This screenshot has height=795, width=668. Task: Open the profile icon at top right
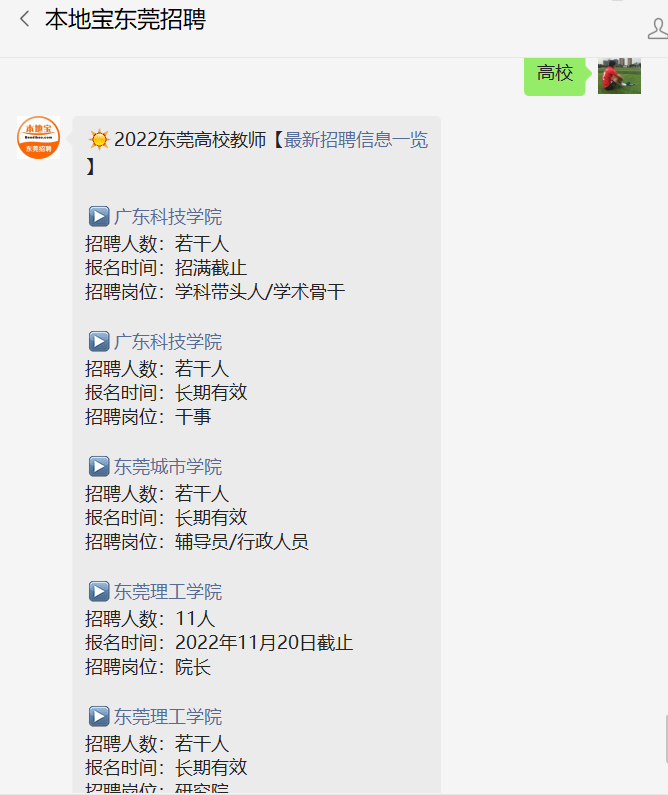click(658, 28)
